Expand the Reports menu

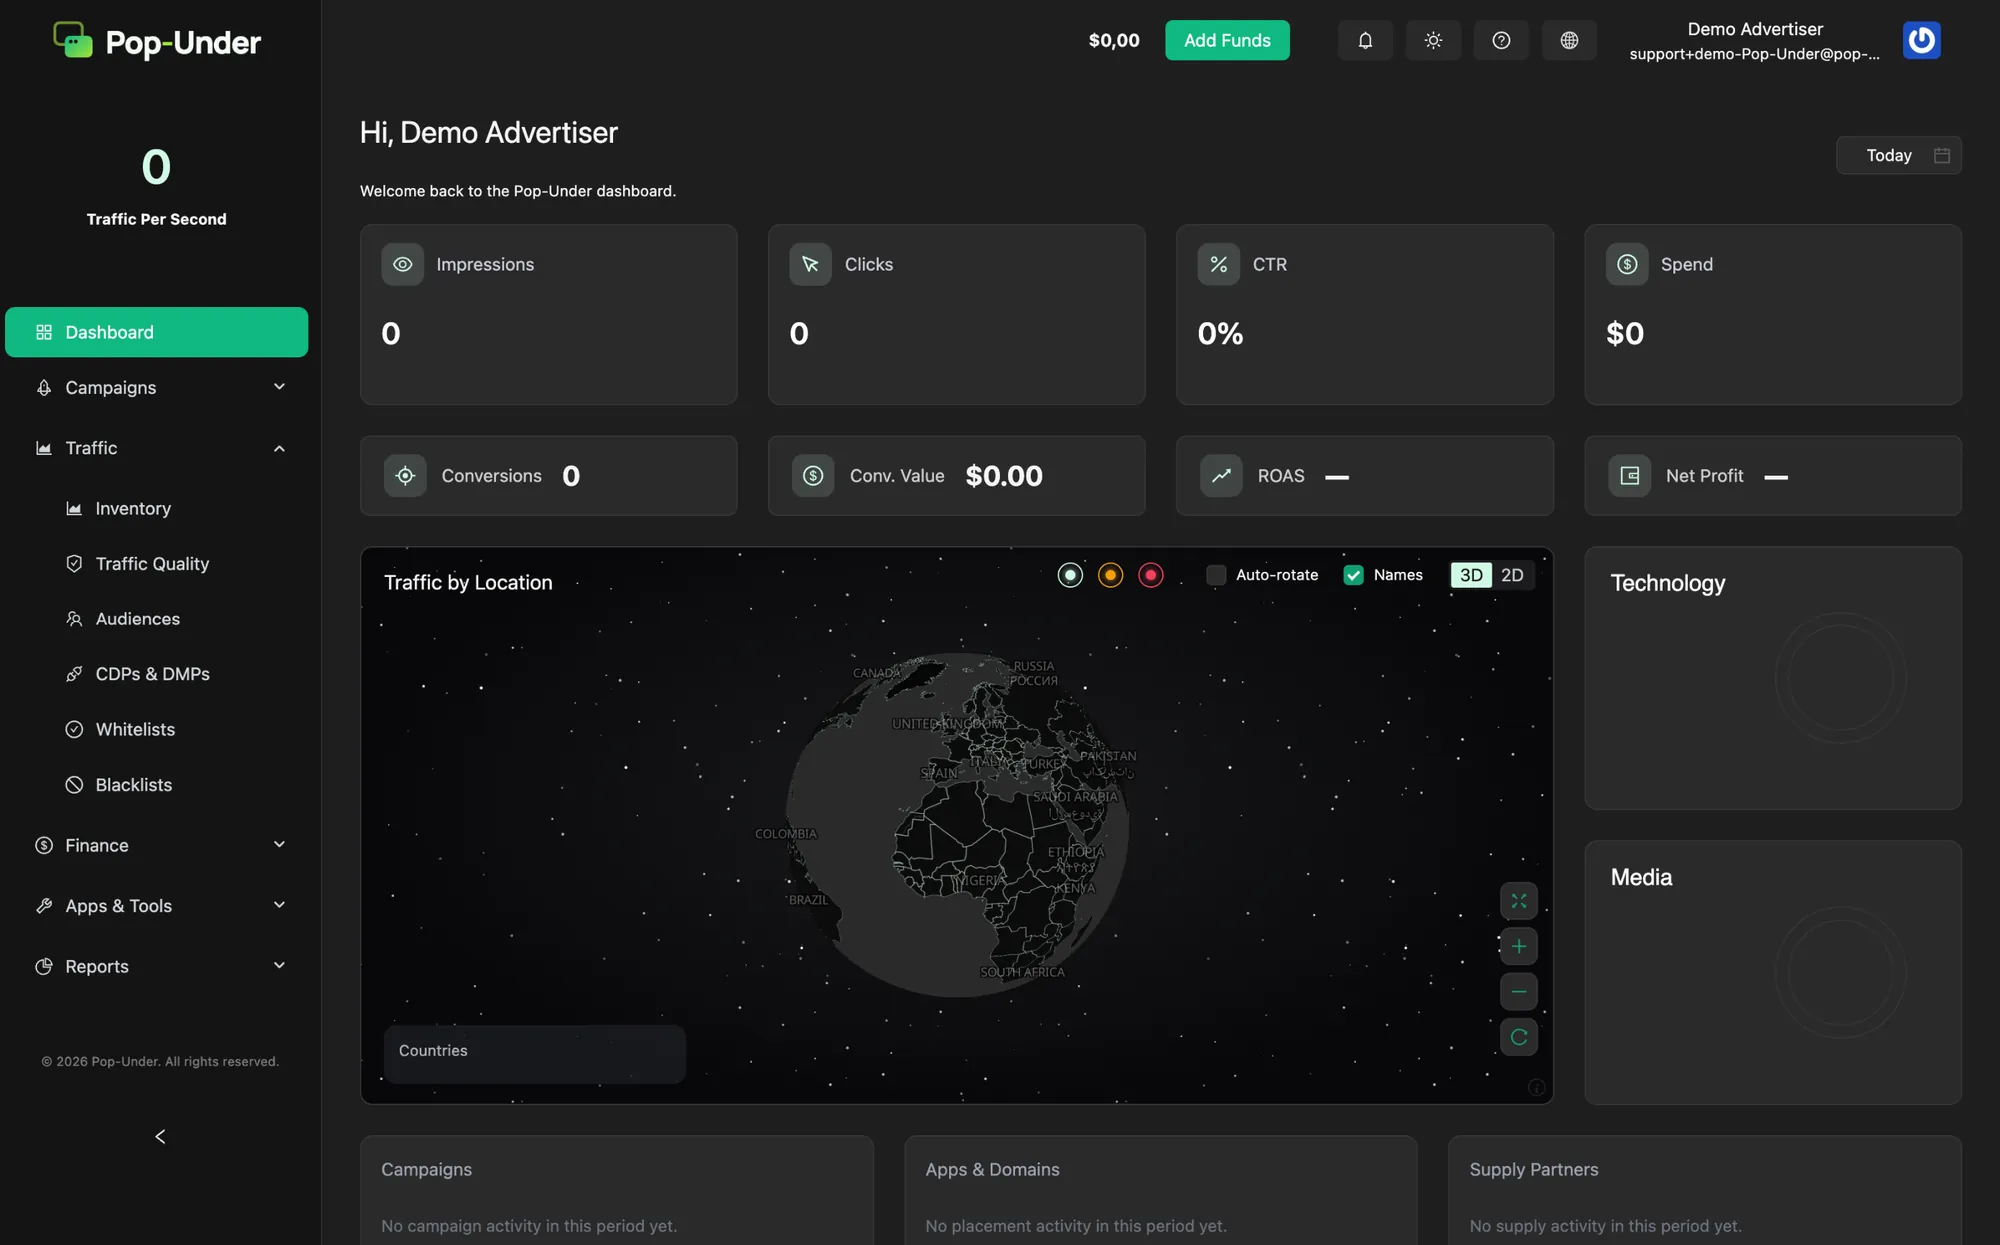pyautogui.click(x=157, y=966)
